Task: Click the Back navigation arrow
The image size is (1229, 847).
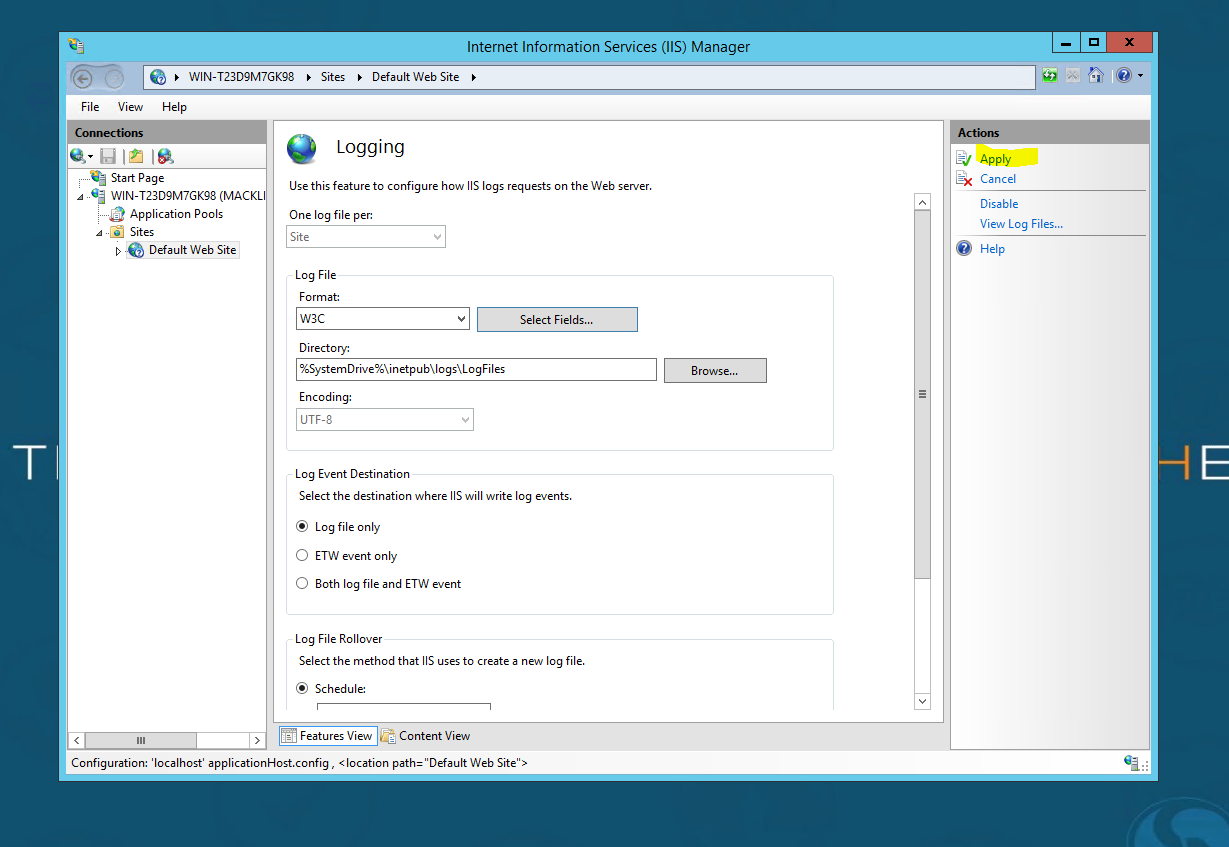Action: click(x=83, y=78)
